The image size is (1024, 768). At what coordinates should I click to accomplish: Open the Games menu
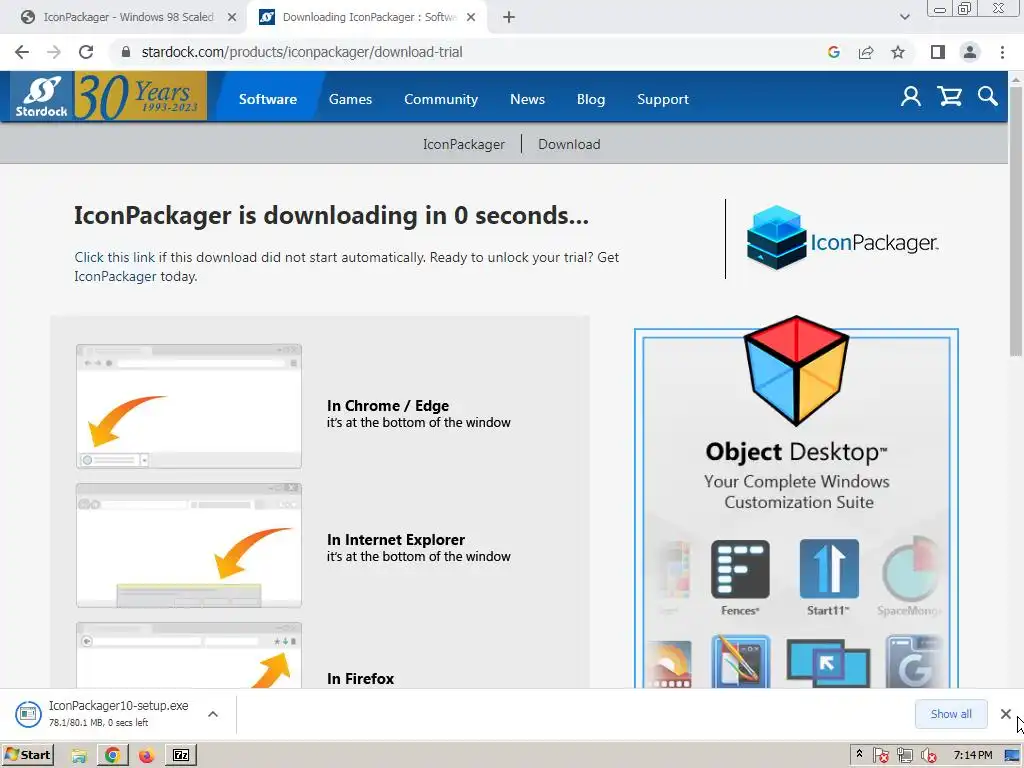click(x=350, y=99)
